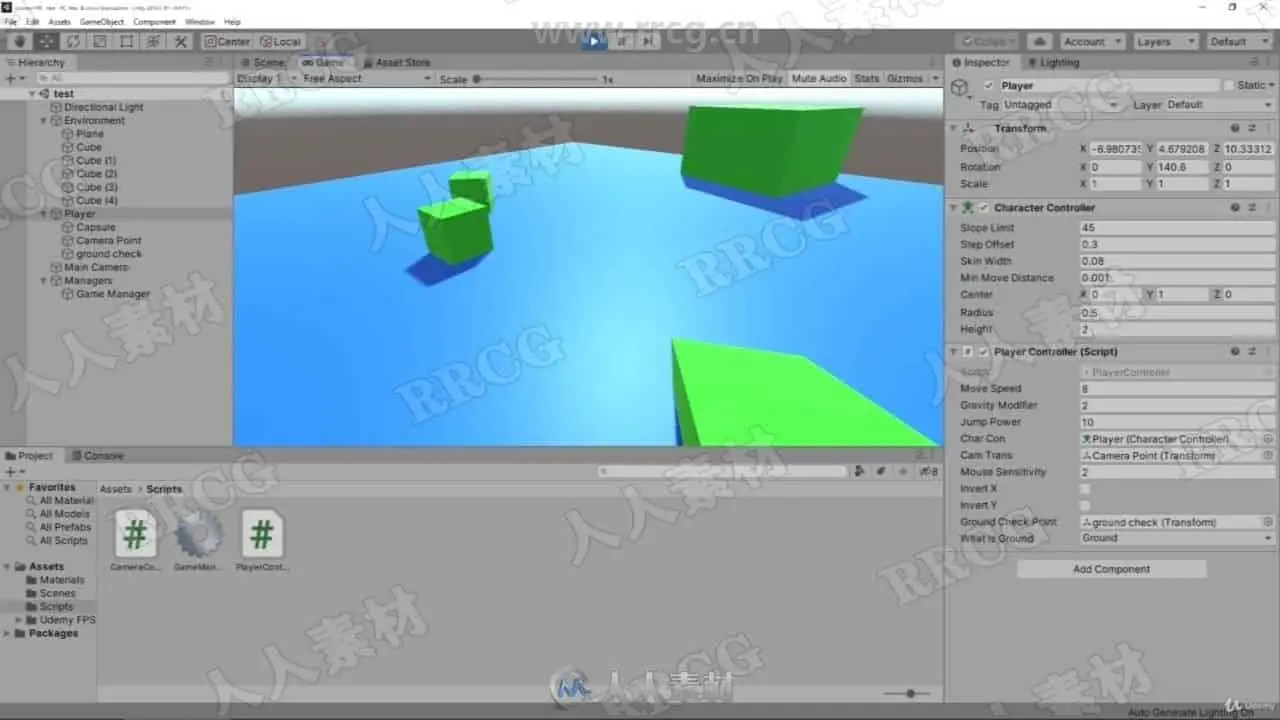Collapse the Environment tree node
The width and height of the screenshot is (1280, 720).
(43, 121)
